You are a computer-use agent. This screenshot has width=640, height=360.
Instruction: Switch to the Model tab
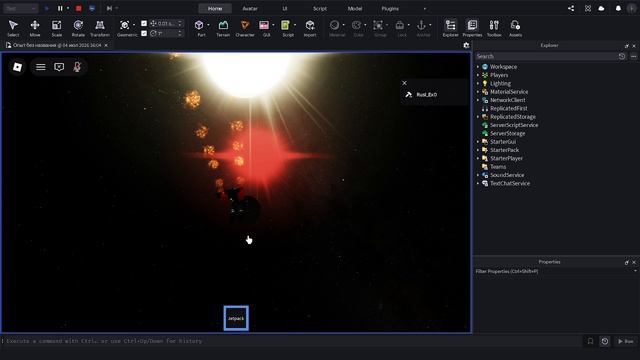[x=355, y=8]
